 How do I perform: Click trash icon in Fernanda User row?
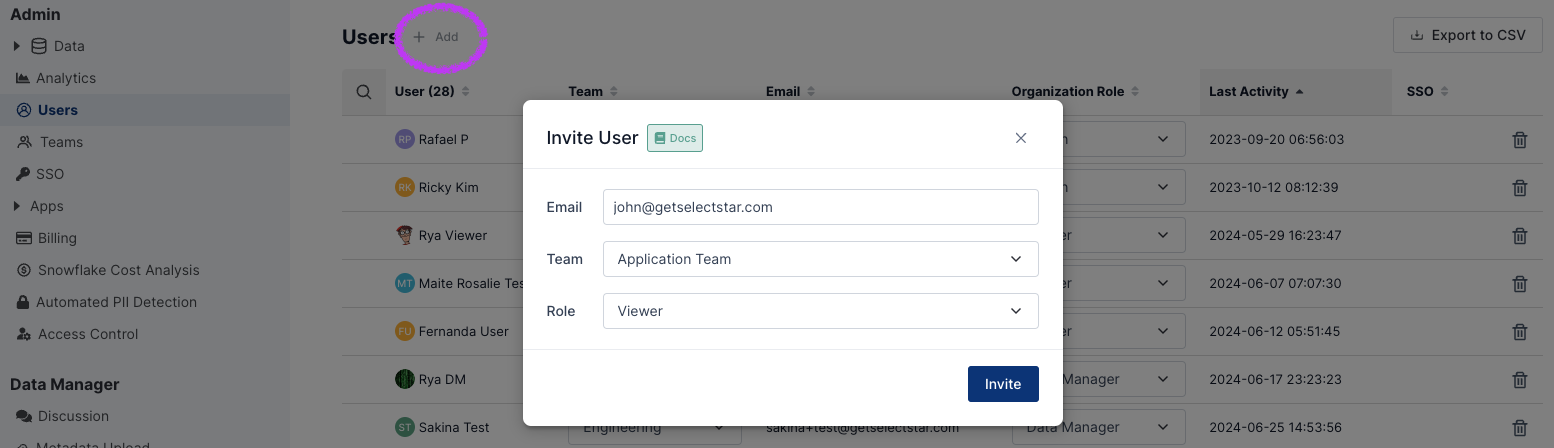click(x=1519, y=332)
